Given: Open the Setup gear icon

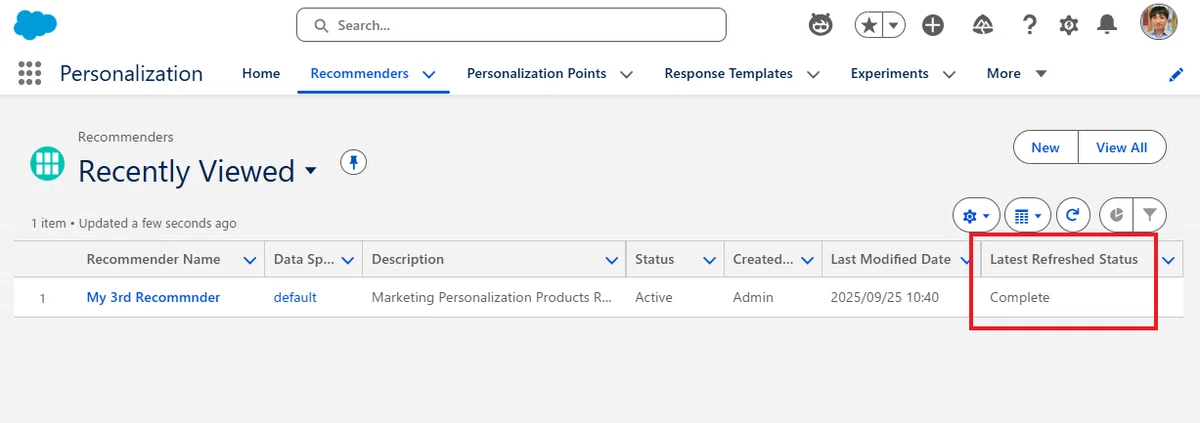Looking at the screenshot, I should pos(1069,25).
